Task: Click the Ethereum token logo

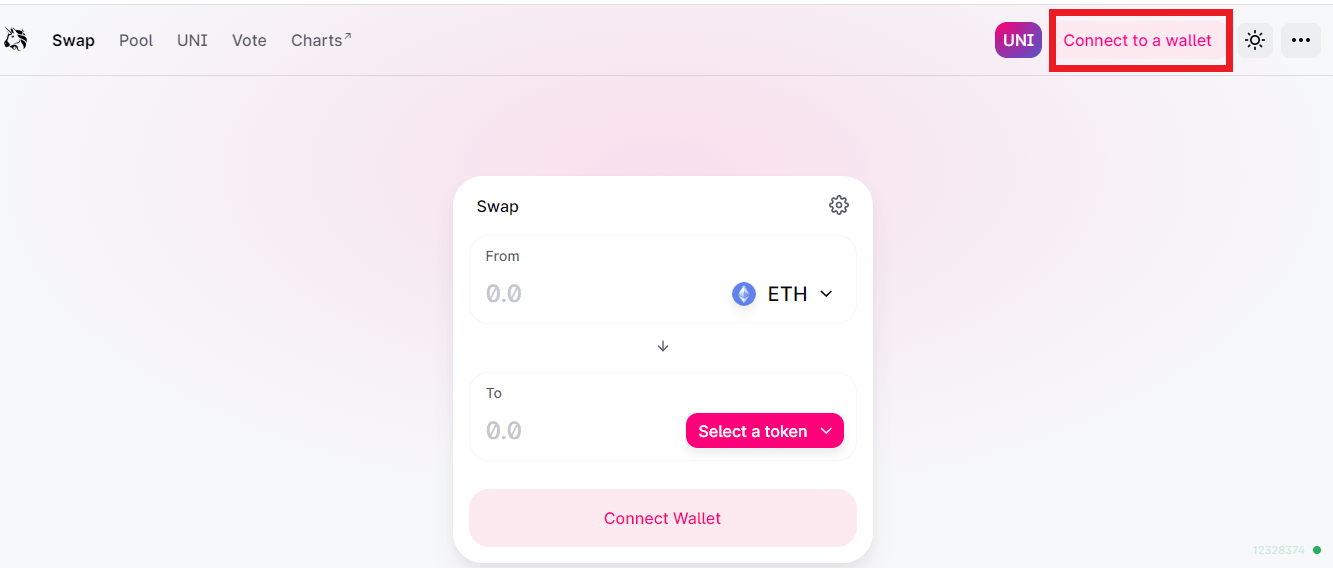Action: [744, 294]
